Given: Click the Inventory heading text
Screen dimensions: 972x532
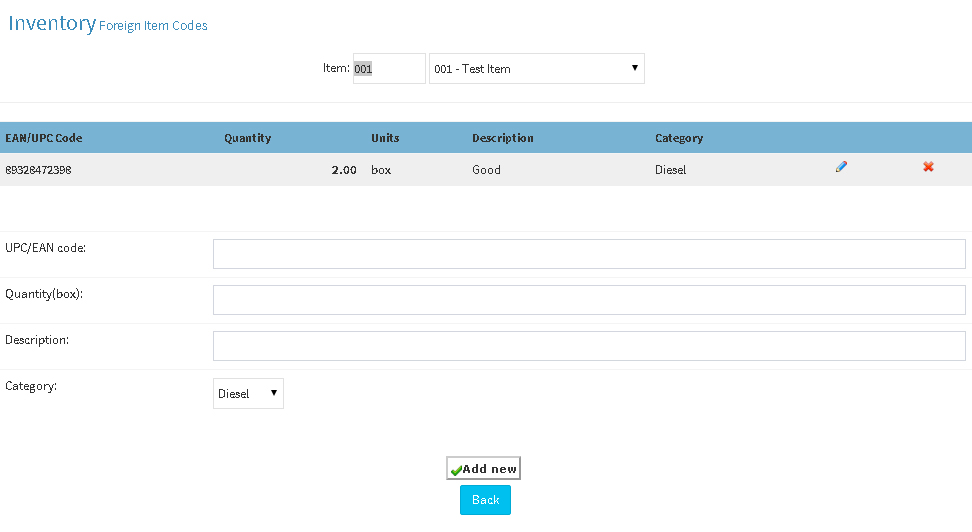Looking at the screenshot, I should (x=52, y=24).
